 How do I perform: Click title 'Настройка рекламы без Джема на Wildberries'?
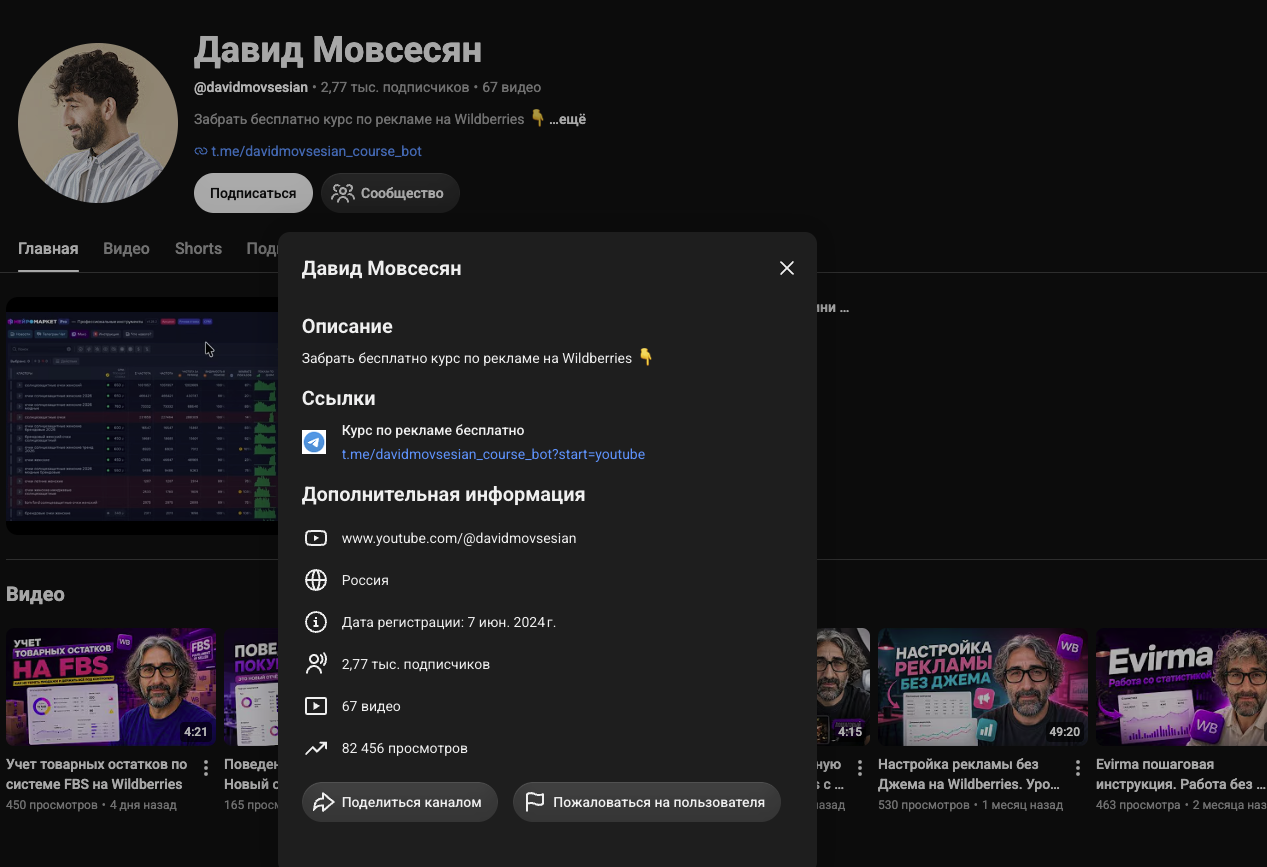(x=969, y=774)
